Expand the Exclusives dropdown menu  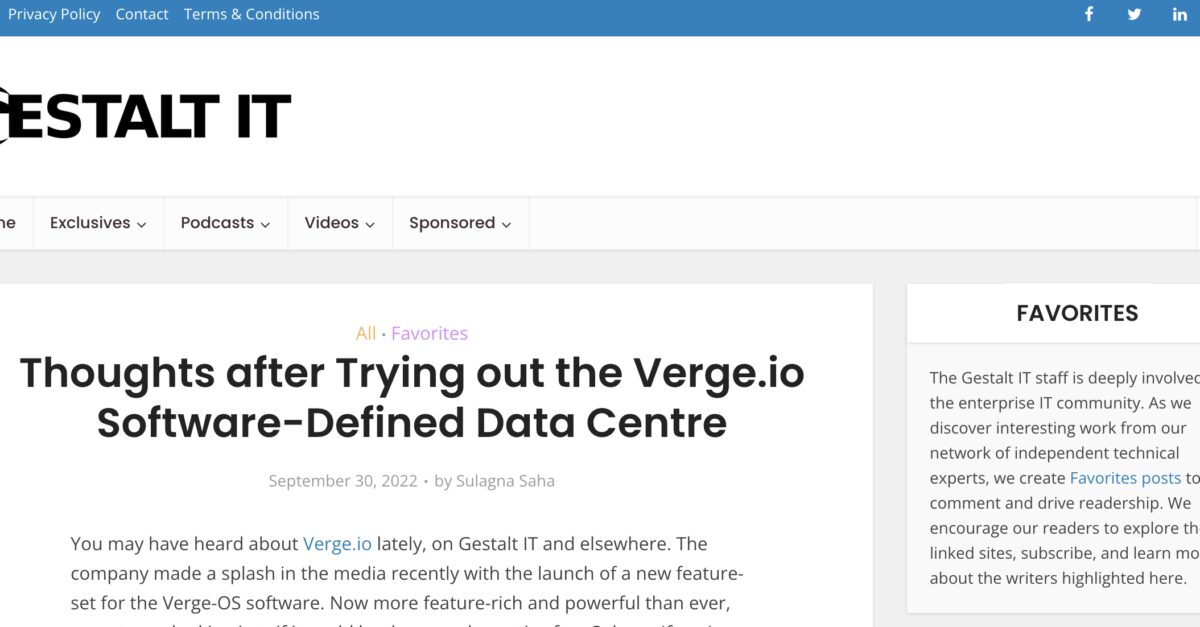(90, 223)
